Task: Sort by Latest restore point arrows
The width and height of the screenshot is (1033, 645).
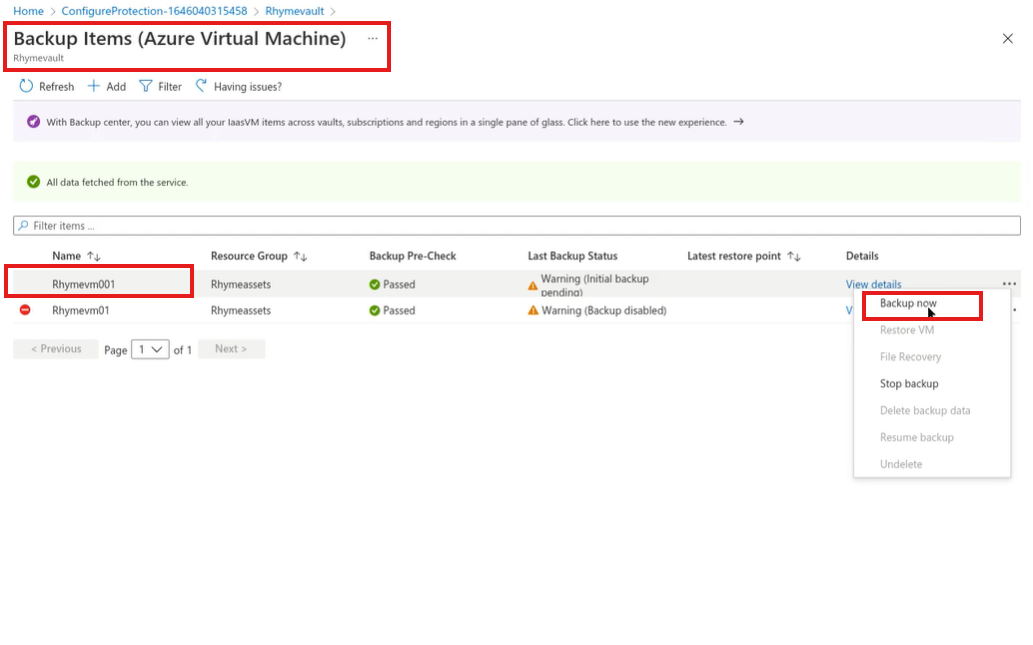Action: pos(794,256)
